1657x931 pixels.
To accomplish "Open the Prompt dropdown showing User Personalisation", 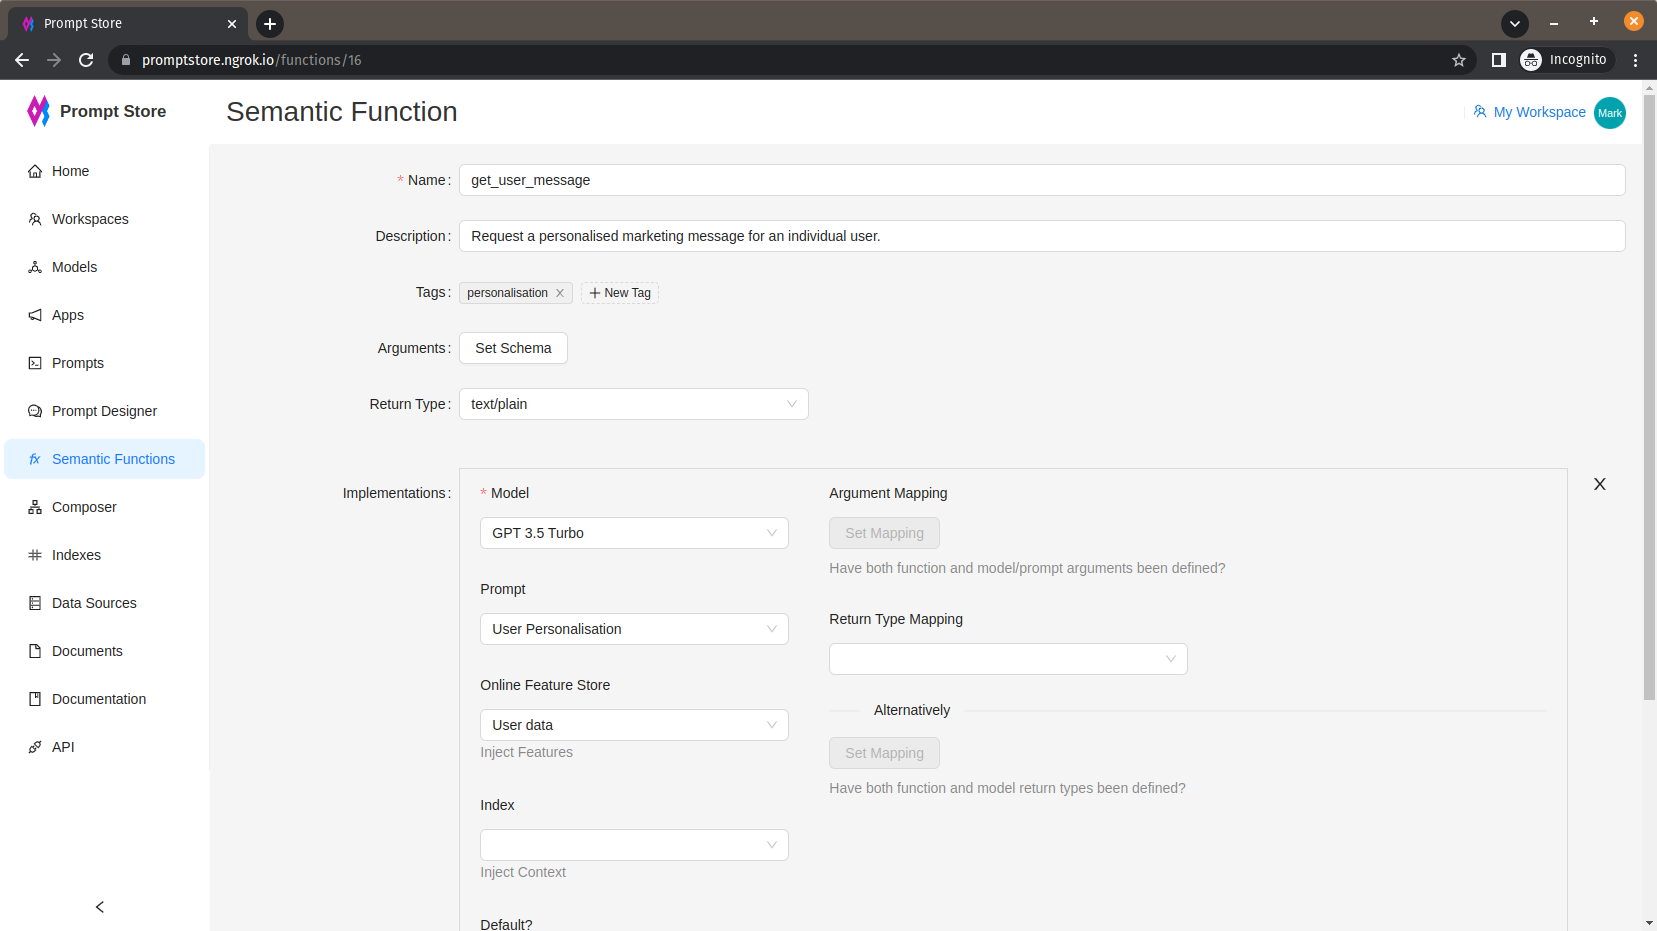I will (x=634, y=629).
